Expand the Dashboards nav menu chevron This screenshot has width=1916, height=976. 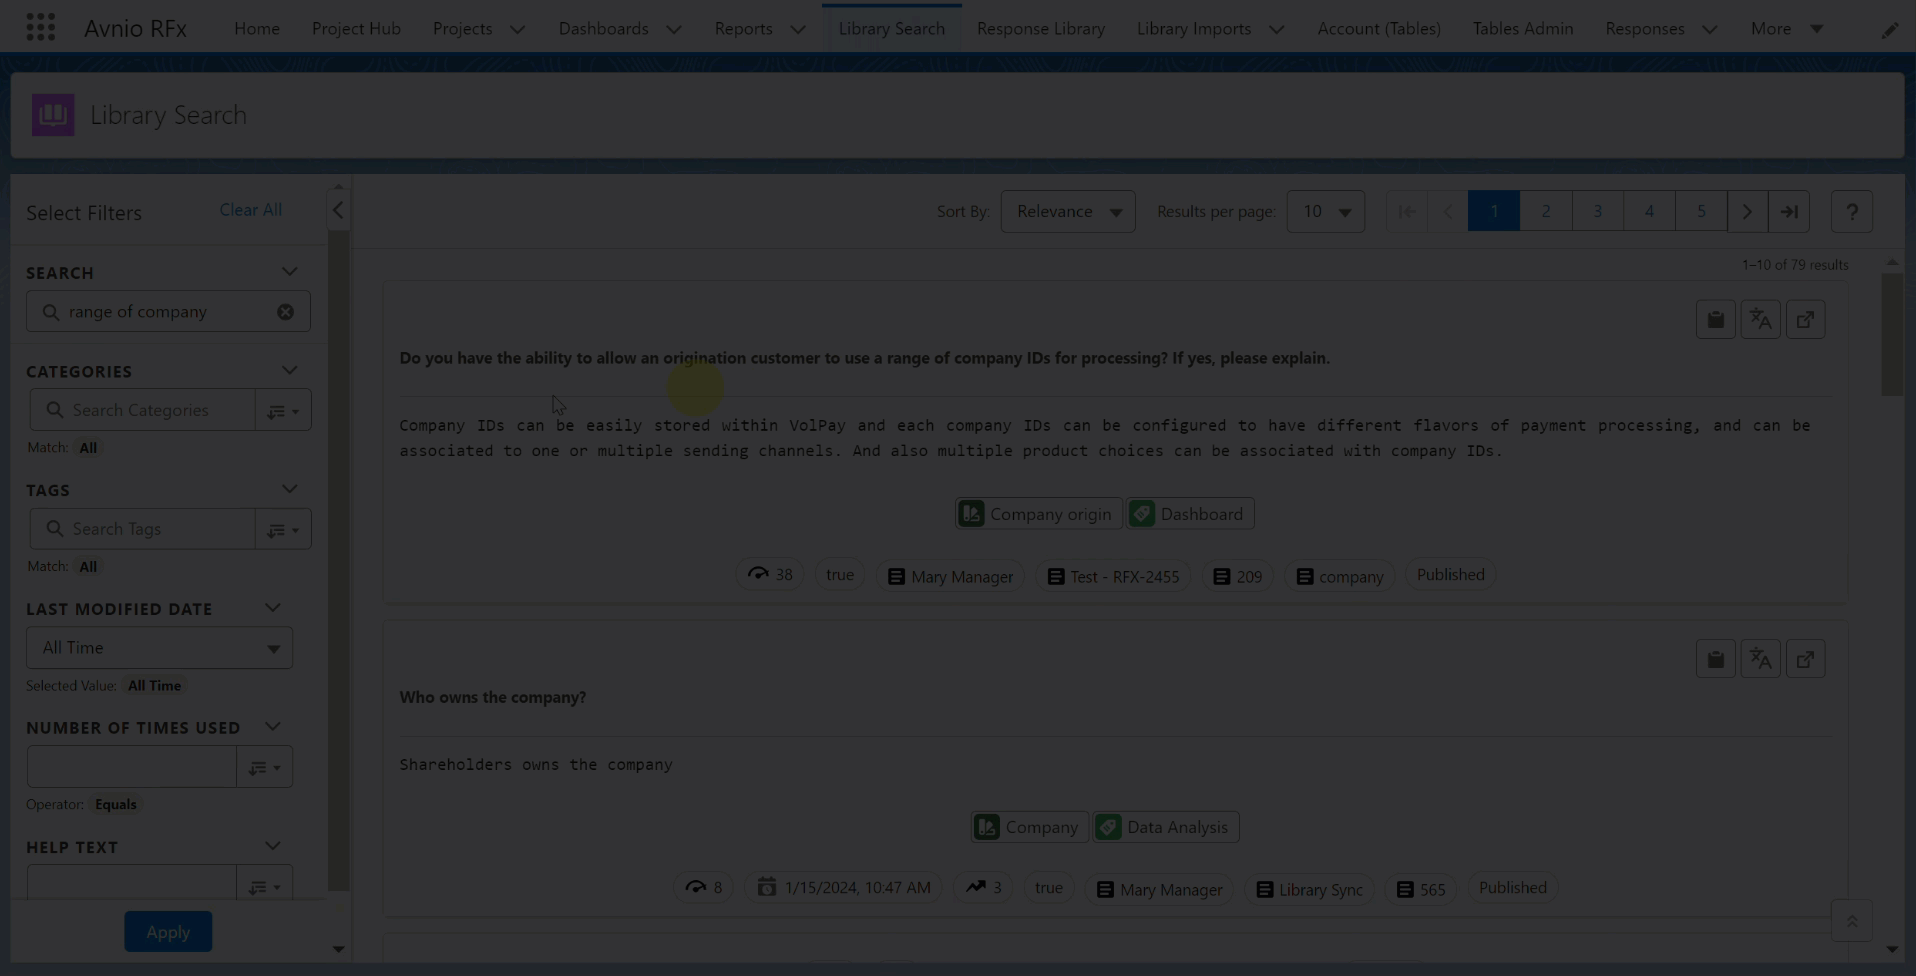pyautogui.click(x=674, y=29)
